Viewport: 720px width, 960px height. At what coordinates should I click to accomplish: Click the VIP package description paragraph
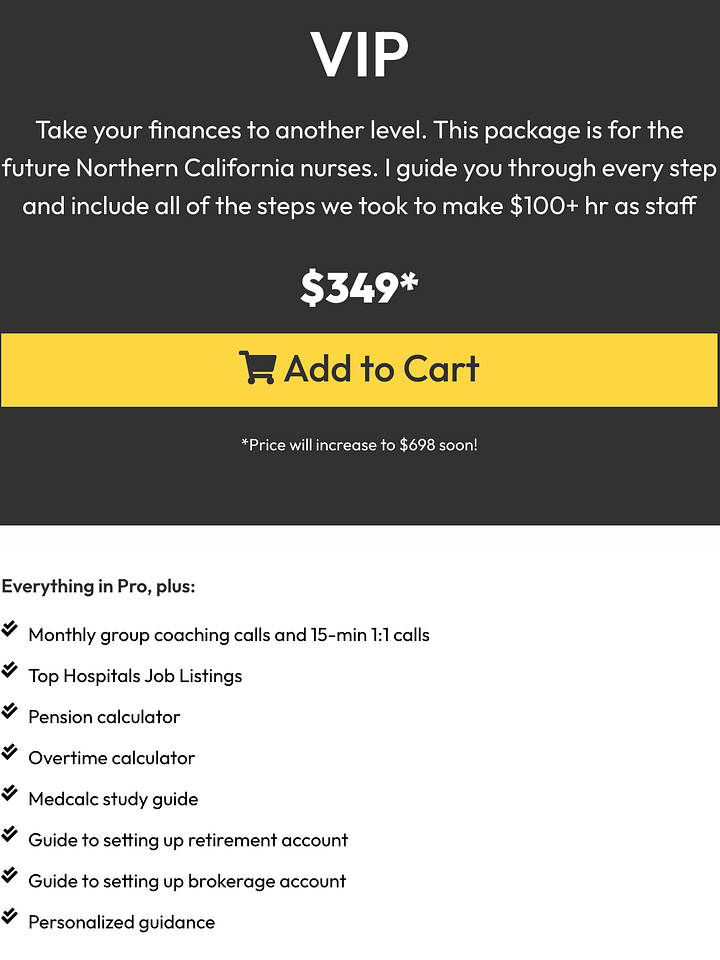(359, 168)
